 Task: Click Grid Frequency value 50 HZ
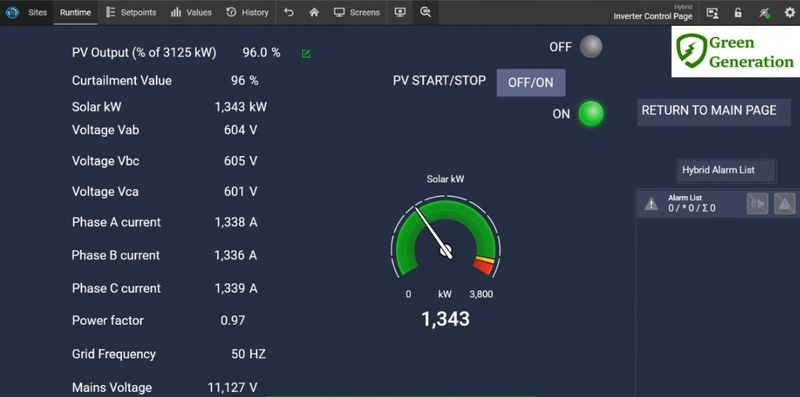click(x=248, y=354)
